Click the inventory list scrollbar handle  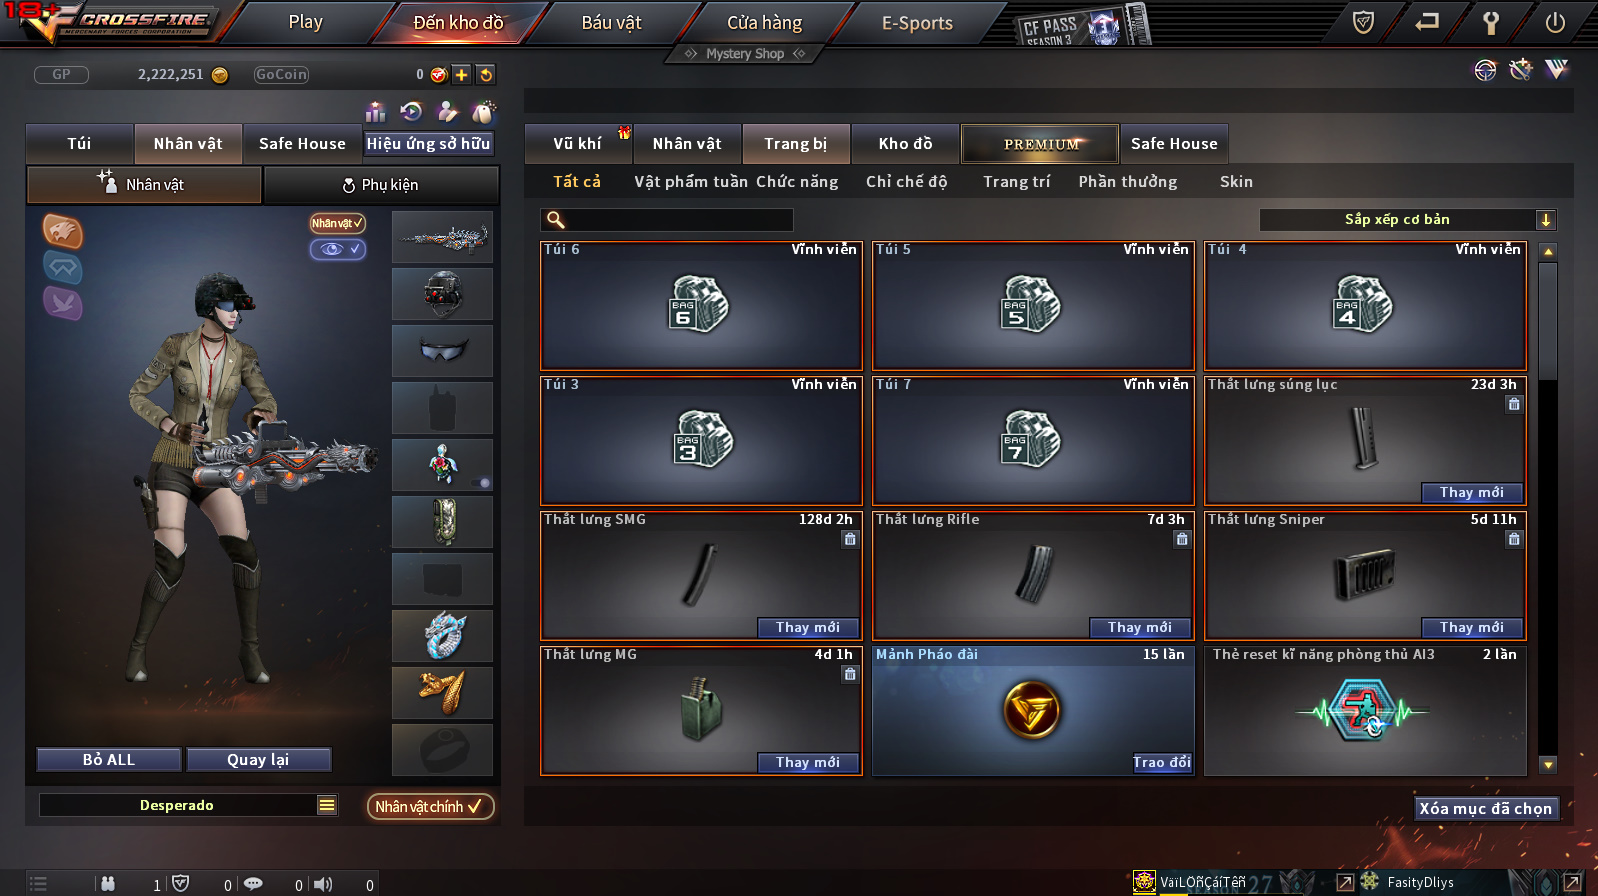click(x=1548, y=322)
